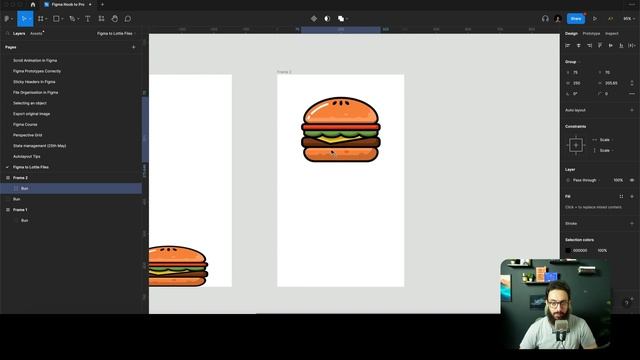Click the Boolean operations icon
This screenshot has height=360, width=640.
(x=341, y=19)
